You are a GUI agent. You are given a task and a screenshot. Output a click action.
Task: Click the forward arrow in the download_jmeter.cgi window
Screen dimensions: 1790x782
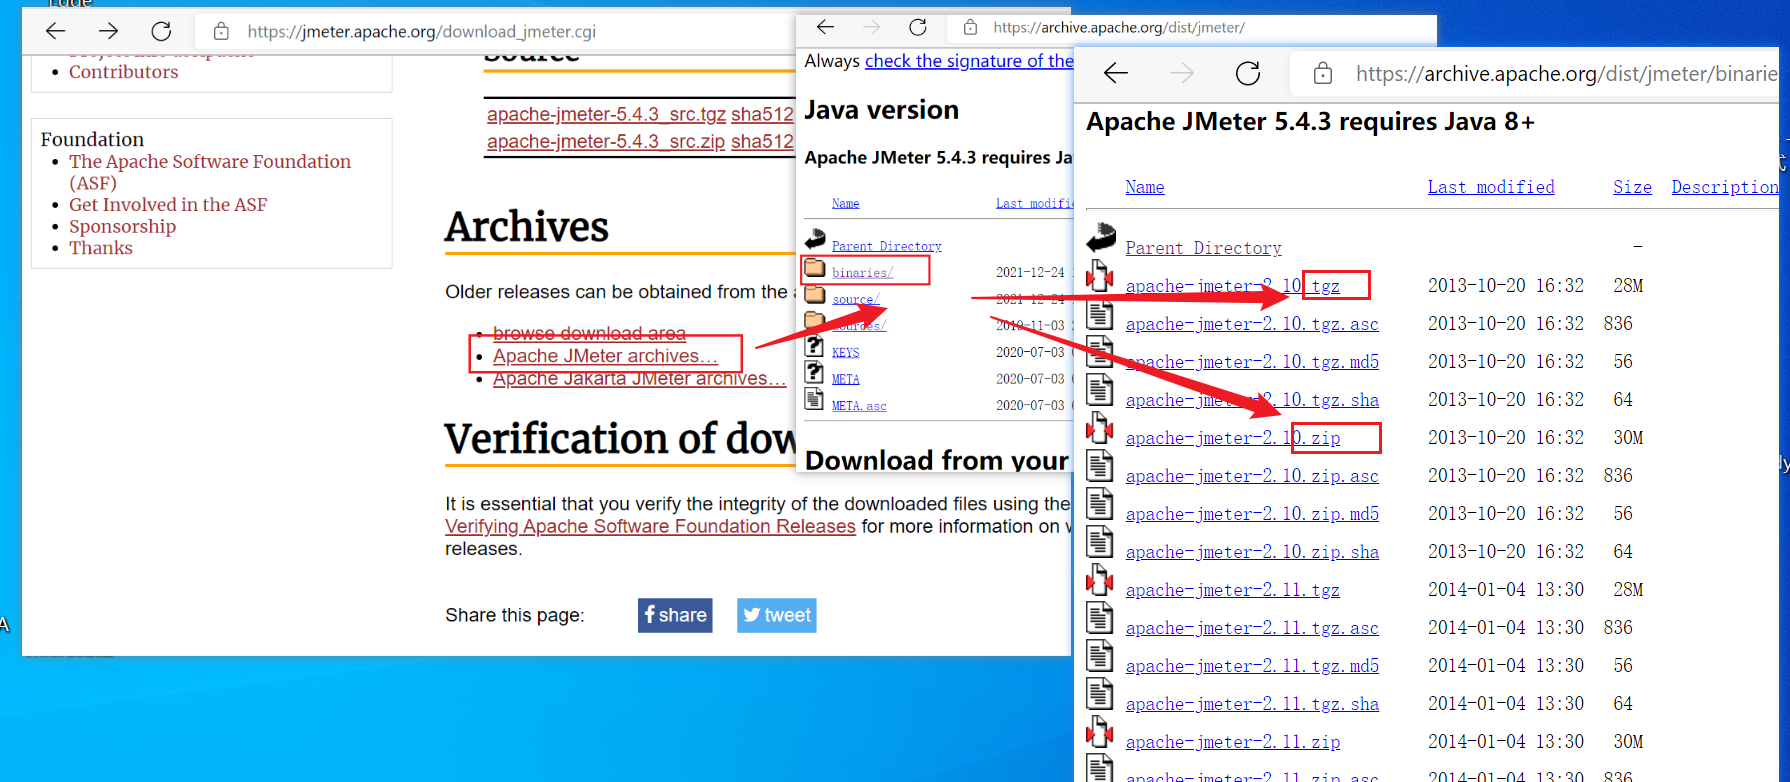point(108,31)
